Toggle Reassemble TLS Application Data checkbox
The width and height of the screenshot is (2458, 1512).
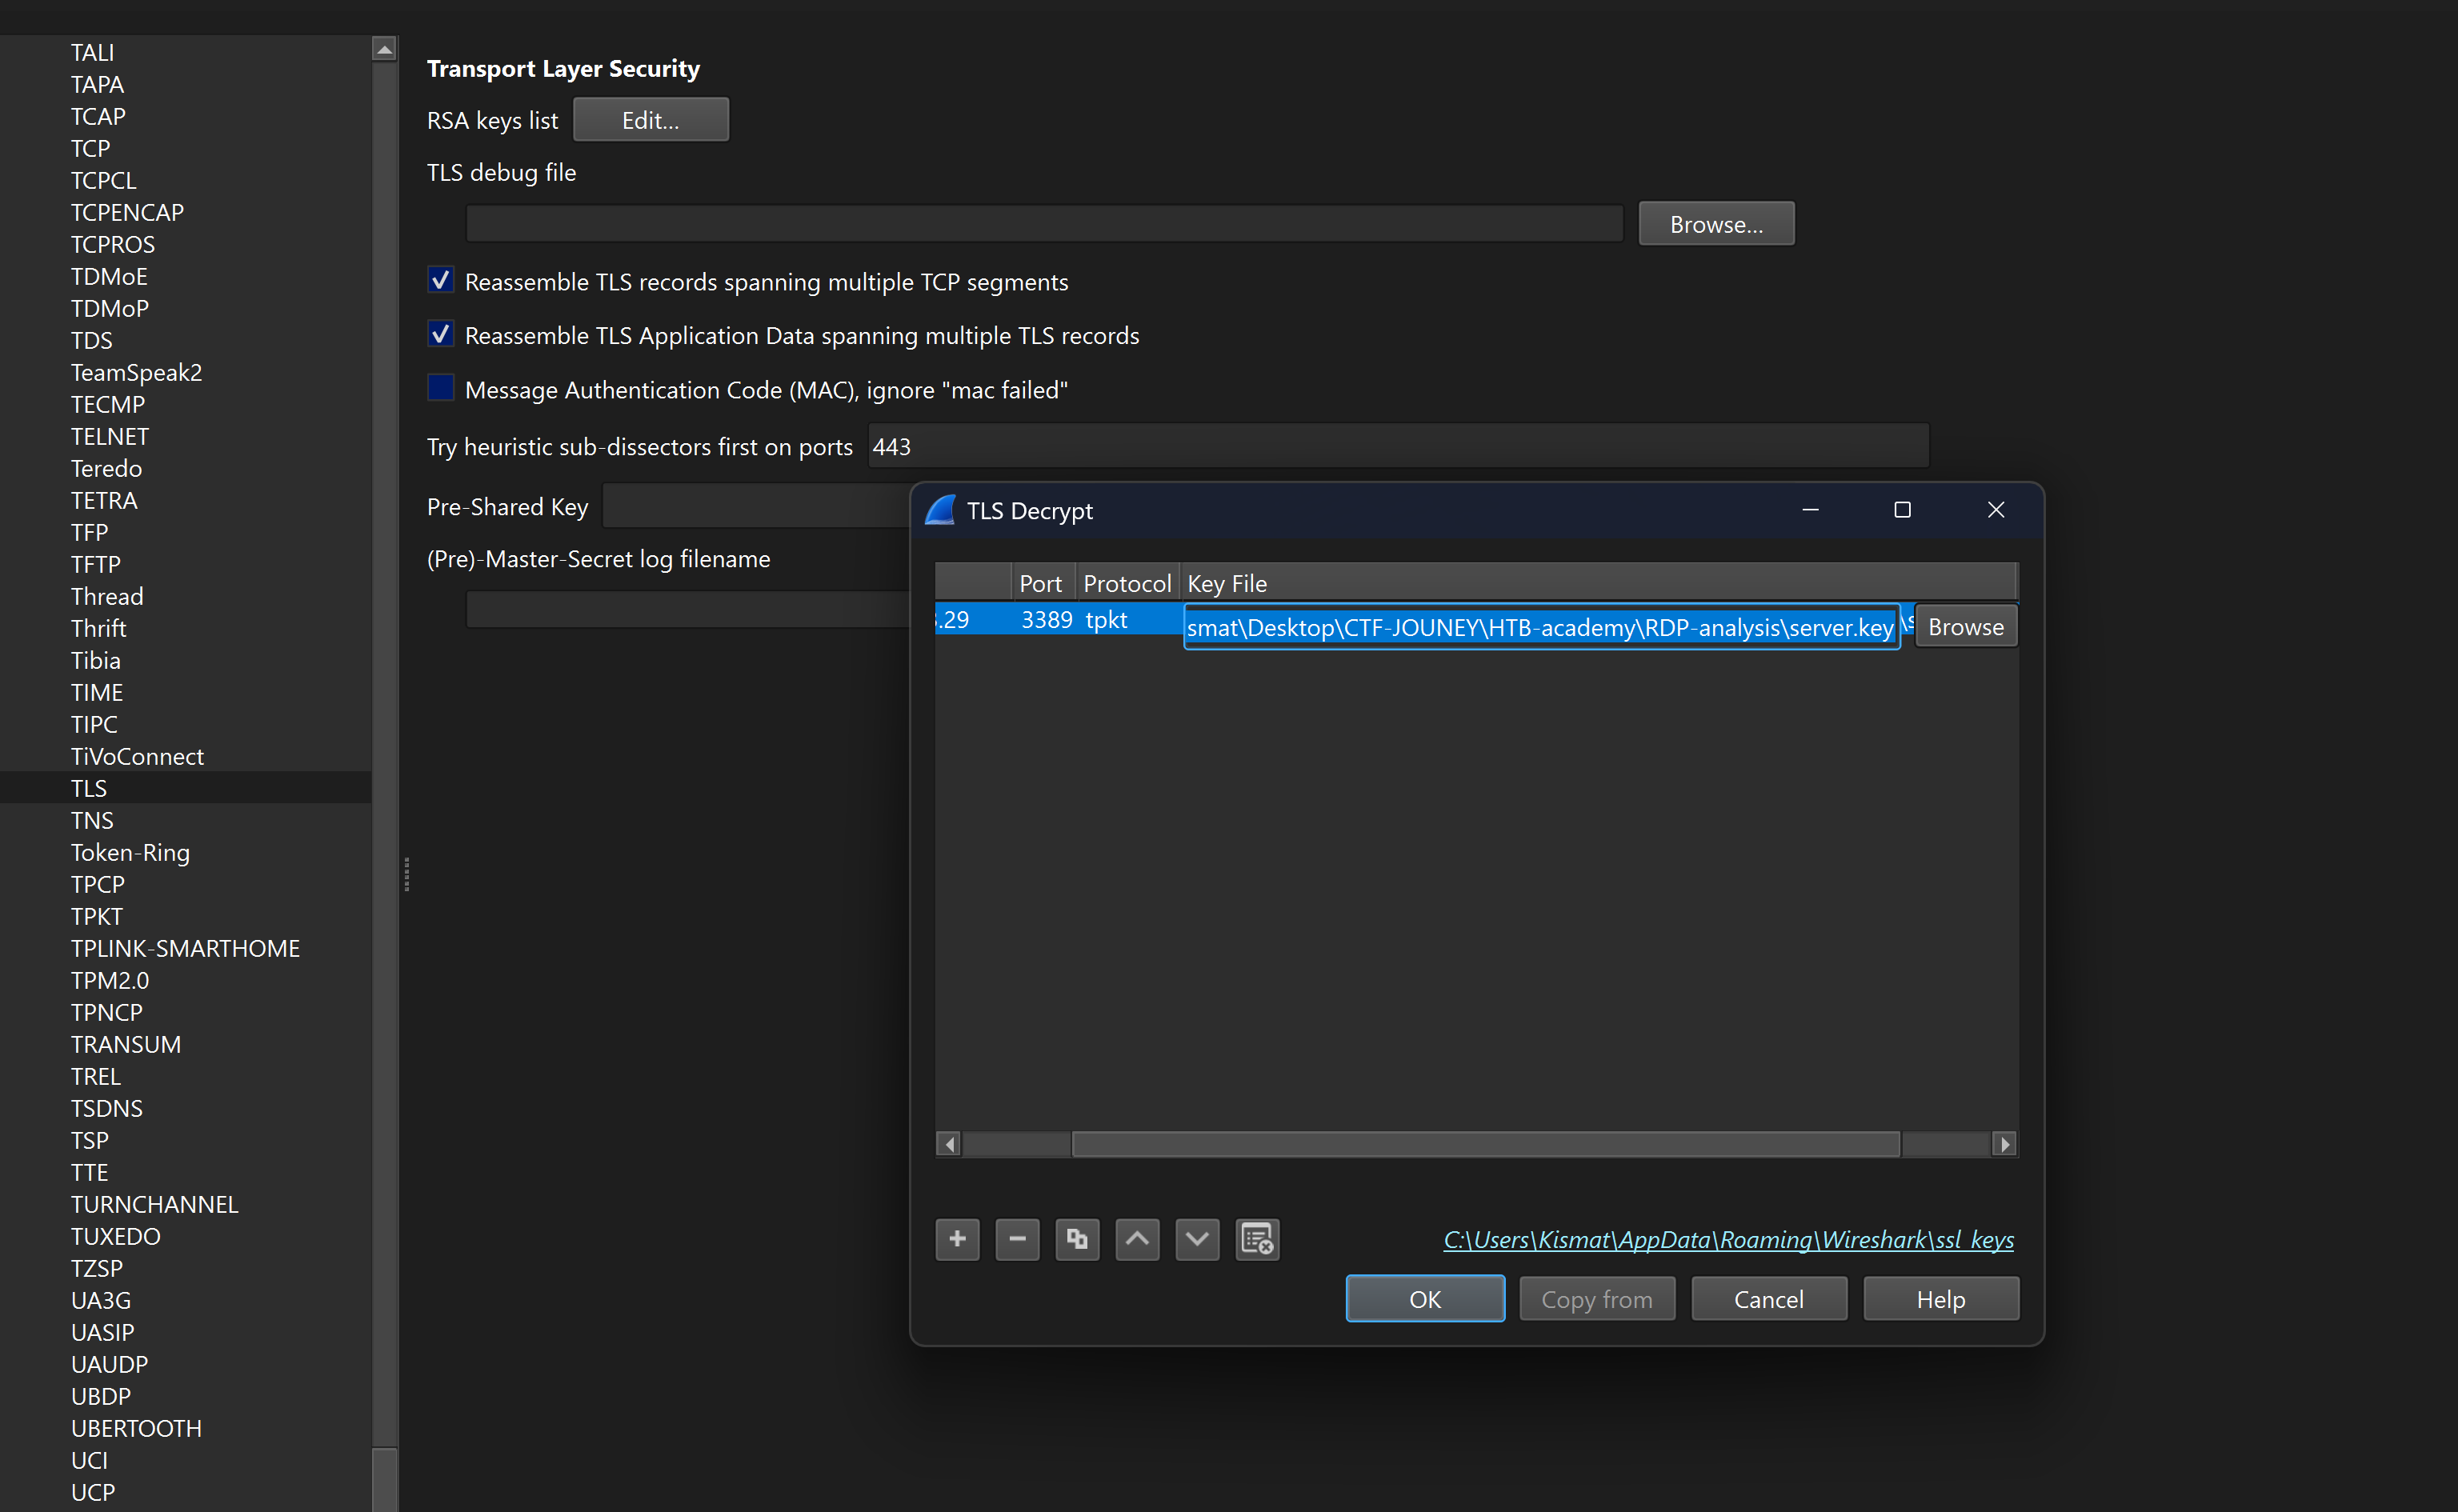click(440, 334)
